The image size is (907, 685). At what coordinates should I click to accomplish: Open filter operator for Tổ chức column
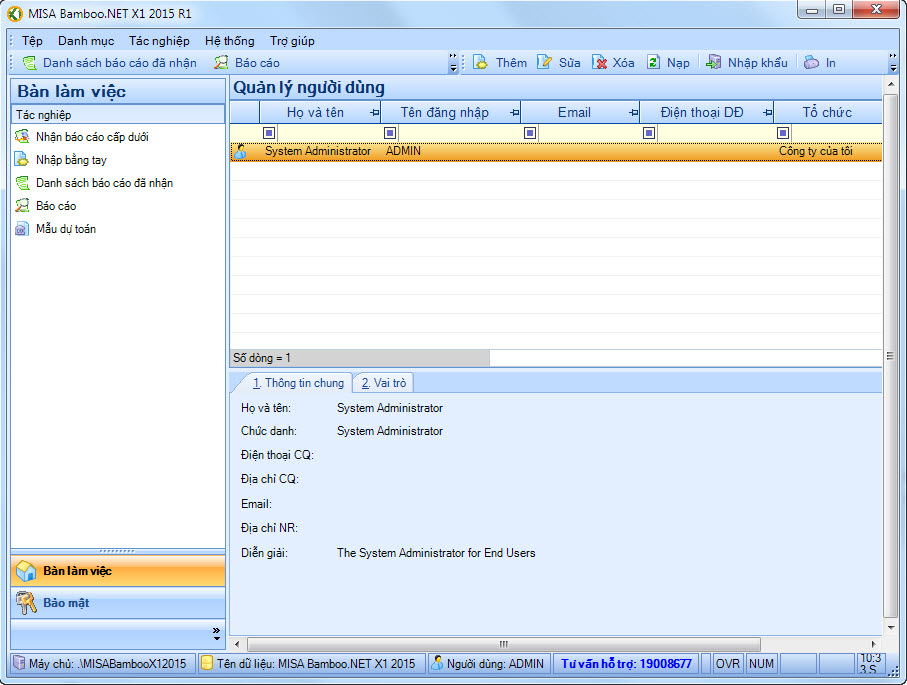(x=783, y=133)
